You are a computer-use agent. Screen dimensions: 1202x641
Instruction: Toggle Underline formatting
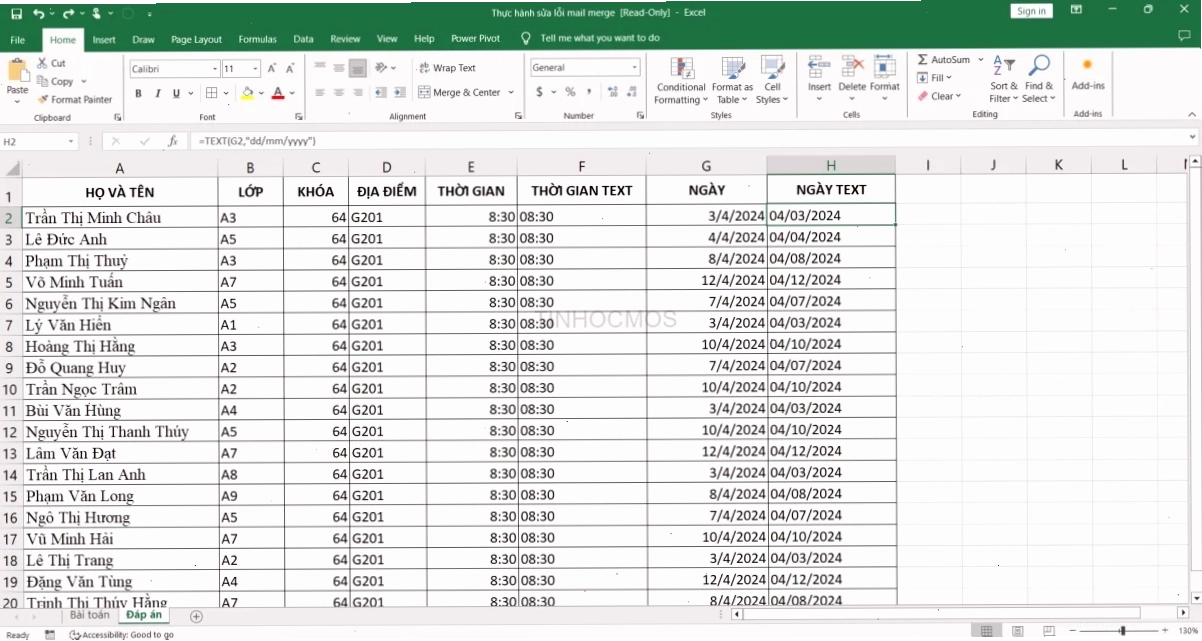[176, 93]
